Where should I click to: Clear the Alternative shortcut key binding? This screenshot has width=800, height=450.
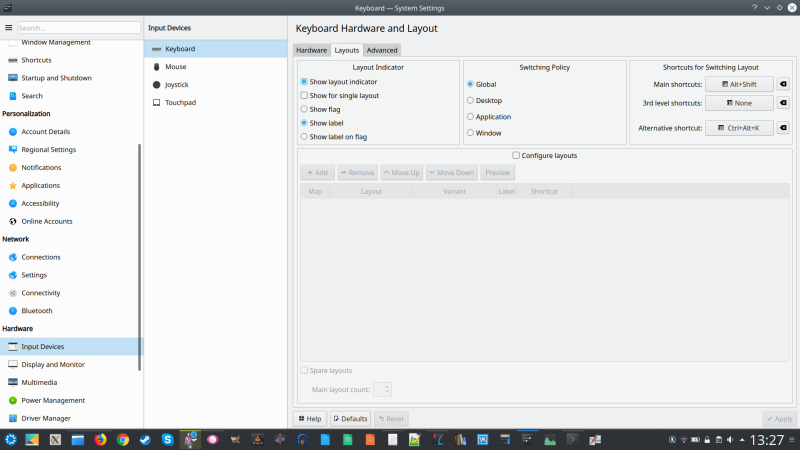[783, 128]
